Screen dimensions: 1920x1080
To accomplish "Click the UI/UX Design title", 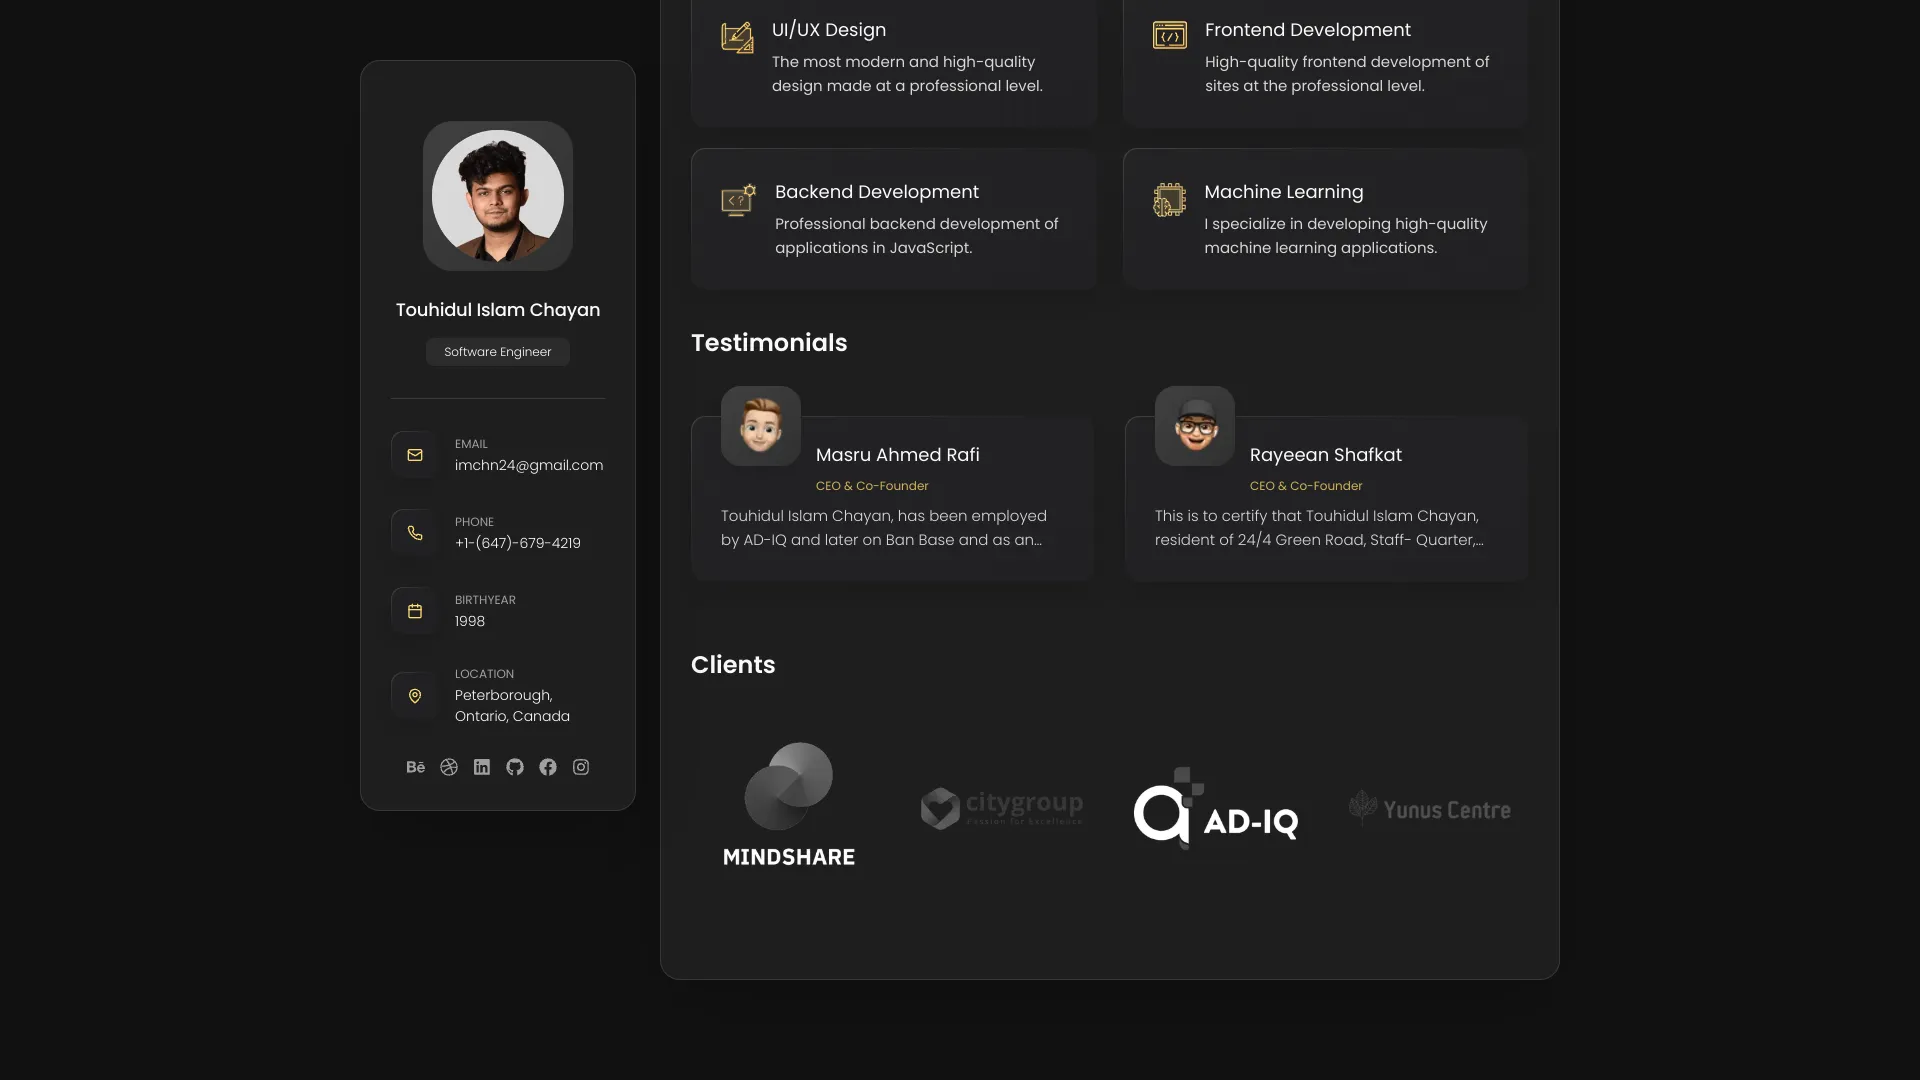I will (x=829, y=30).
